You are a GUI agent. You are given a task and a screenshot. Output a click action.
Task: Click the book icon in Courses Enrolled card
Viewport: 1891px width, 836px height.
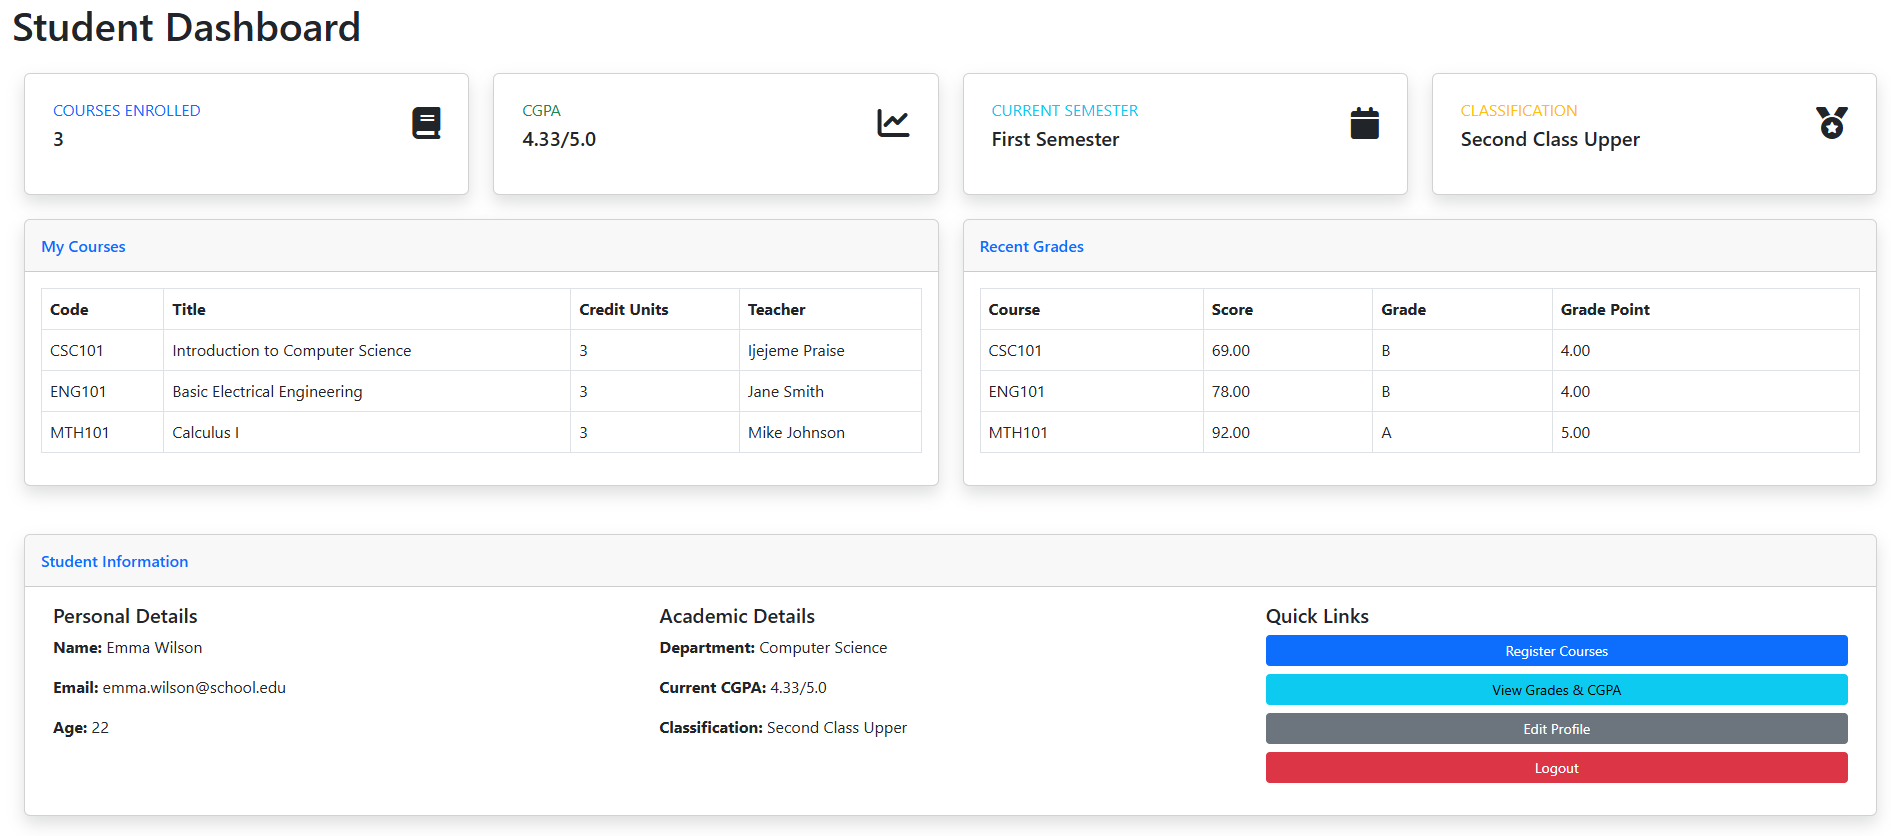click(x=426, y=123)
